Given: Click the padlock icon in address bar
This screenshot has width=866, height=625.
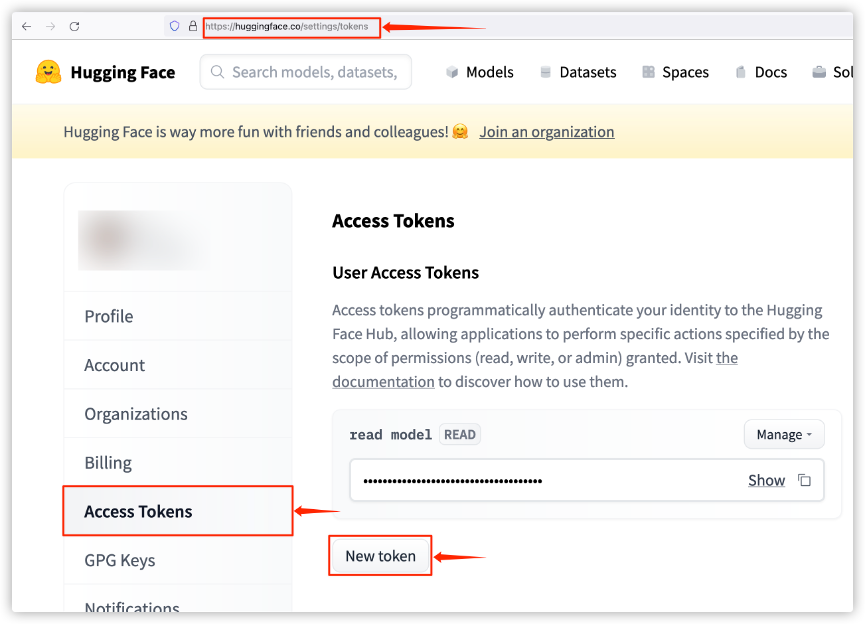Looking at the screenshot, I should click(192, 26).
